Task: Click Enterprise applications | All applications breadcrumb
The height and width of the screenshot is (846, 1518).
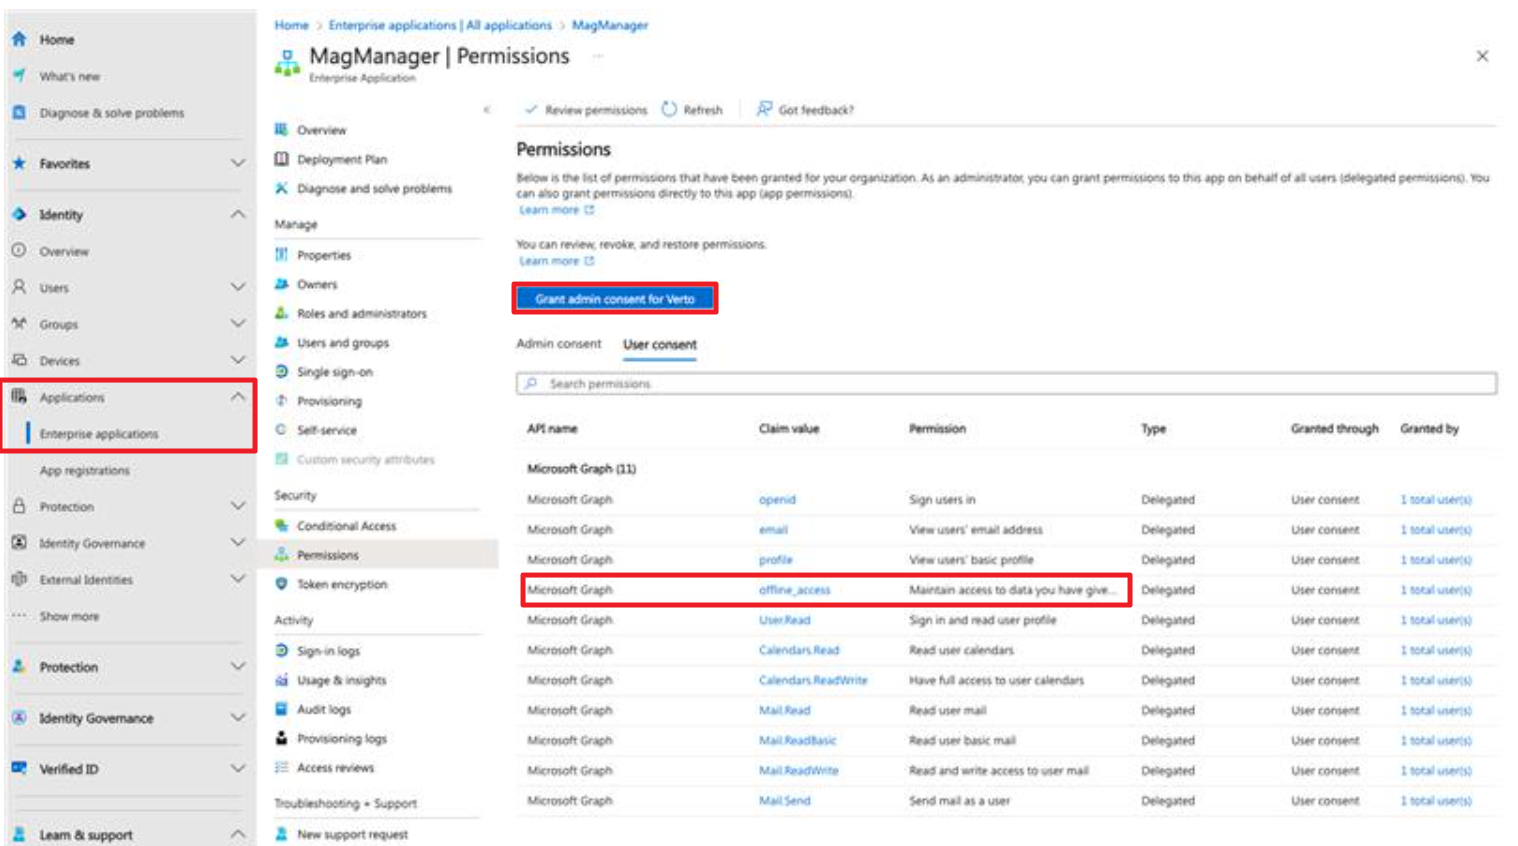Action: [x=440, y=25]
